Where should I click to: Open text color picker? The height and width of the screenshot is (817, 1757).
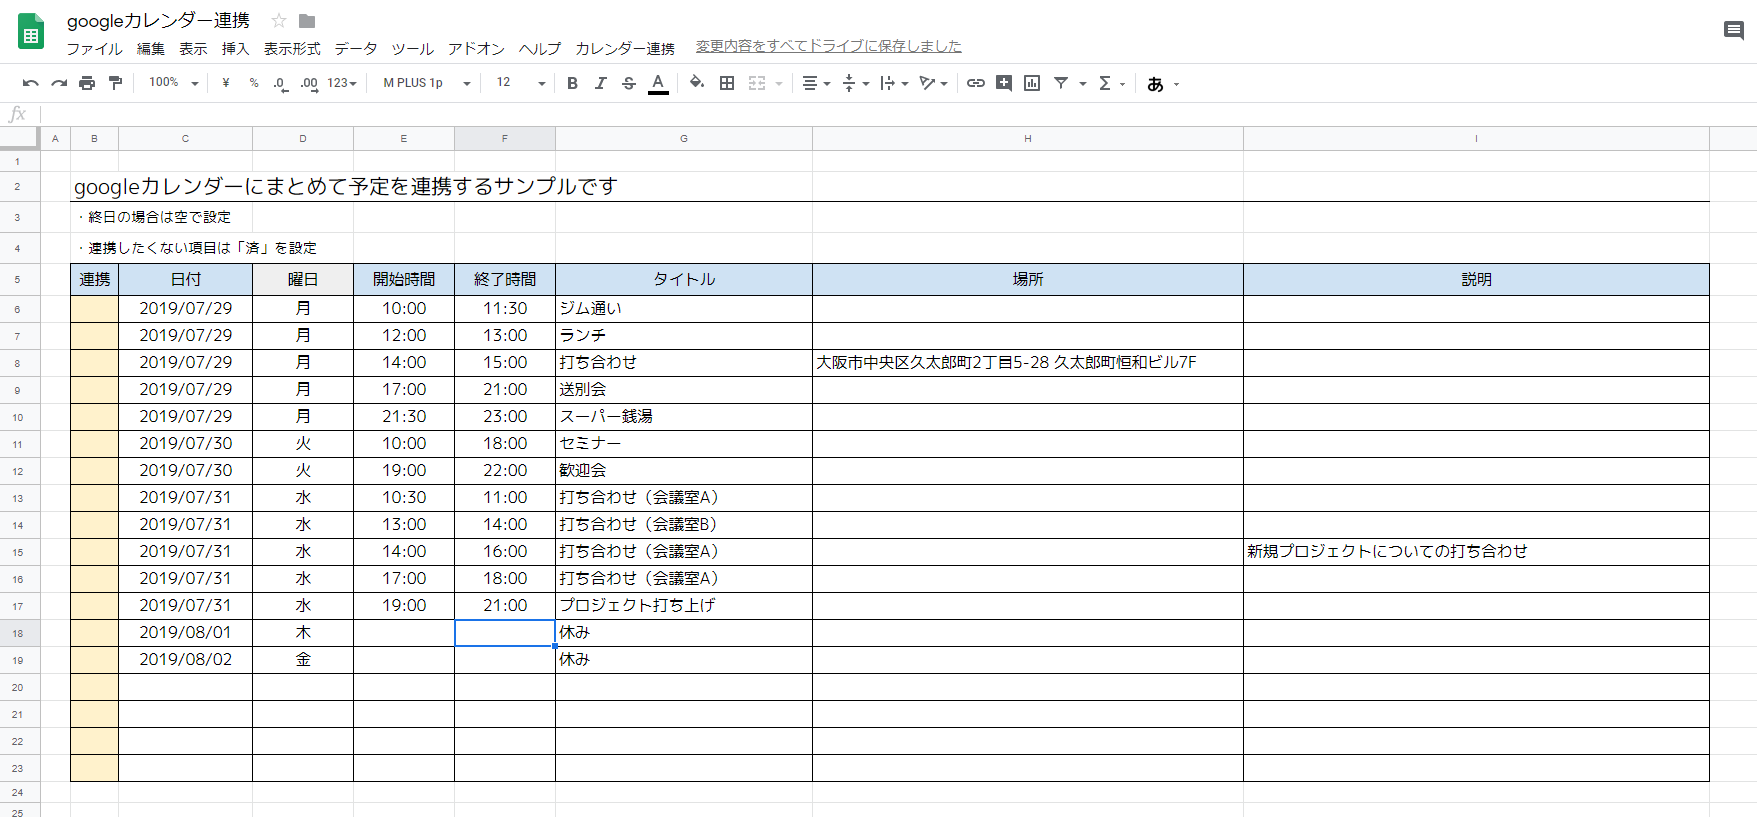658,83
